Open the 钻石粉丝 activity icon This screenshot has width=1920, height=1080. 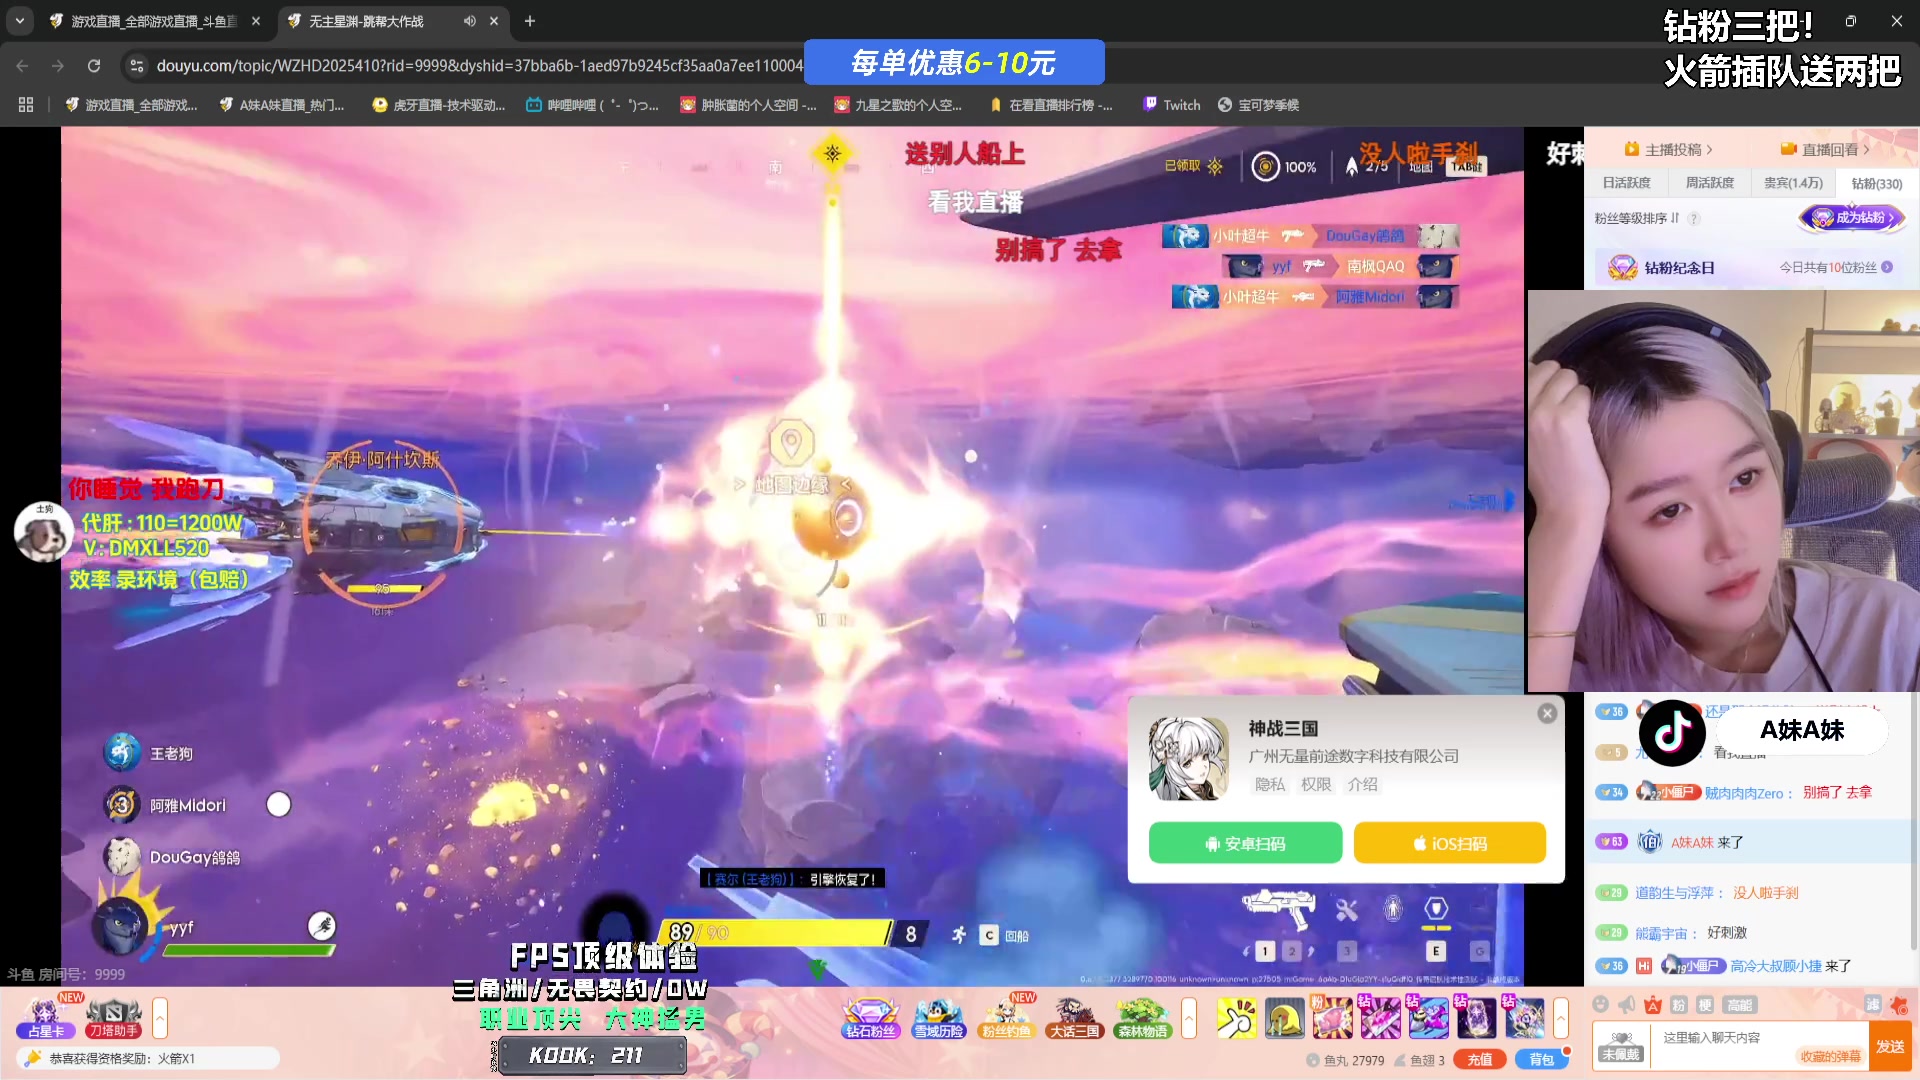tap(870, 1018)
